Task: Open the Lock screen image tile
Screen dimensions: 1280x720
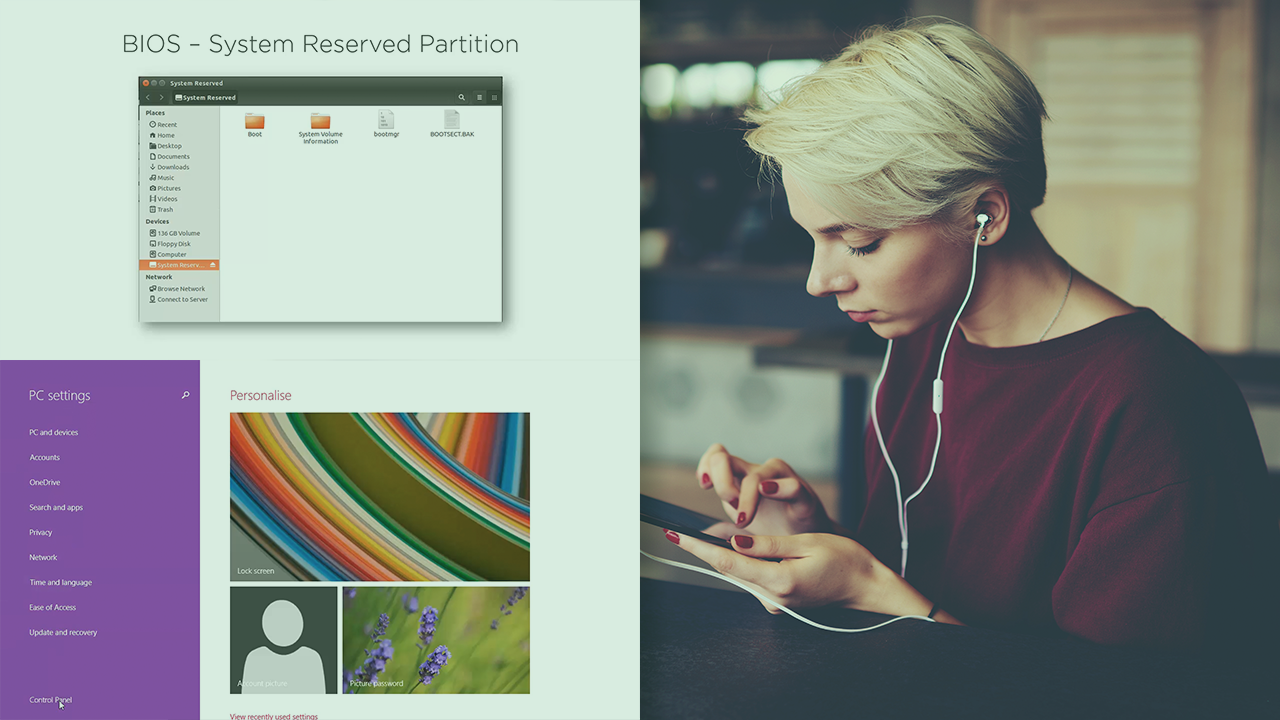Action: (380, 497)
